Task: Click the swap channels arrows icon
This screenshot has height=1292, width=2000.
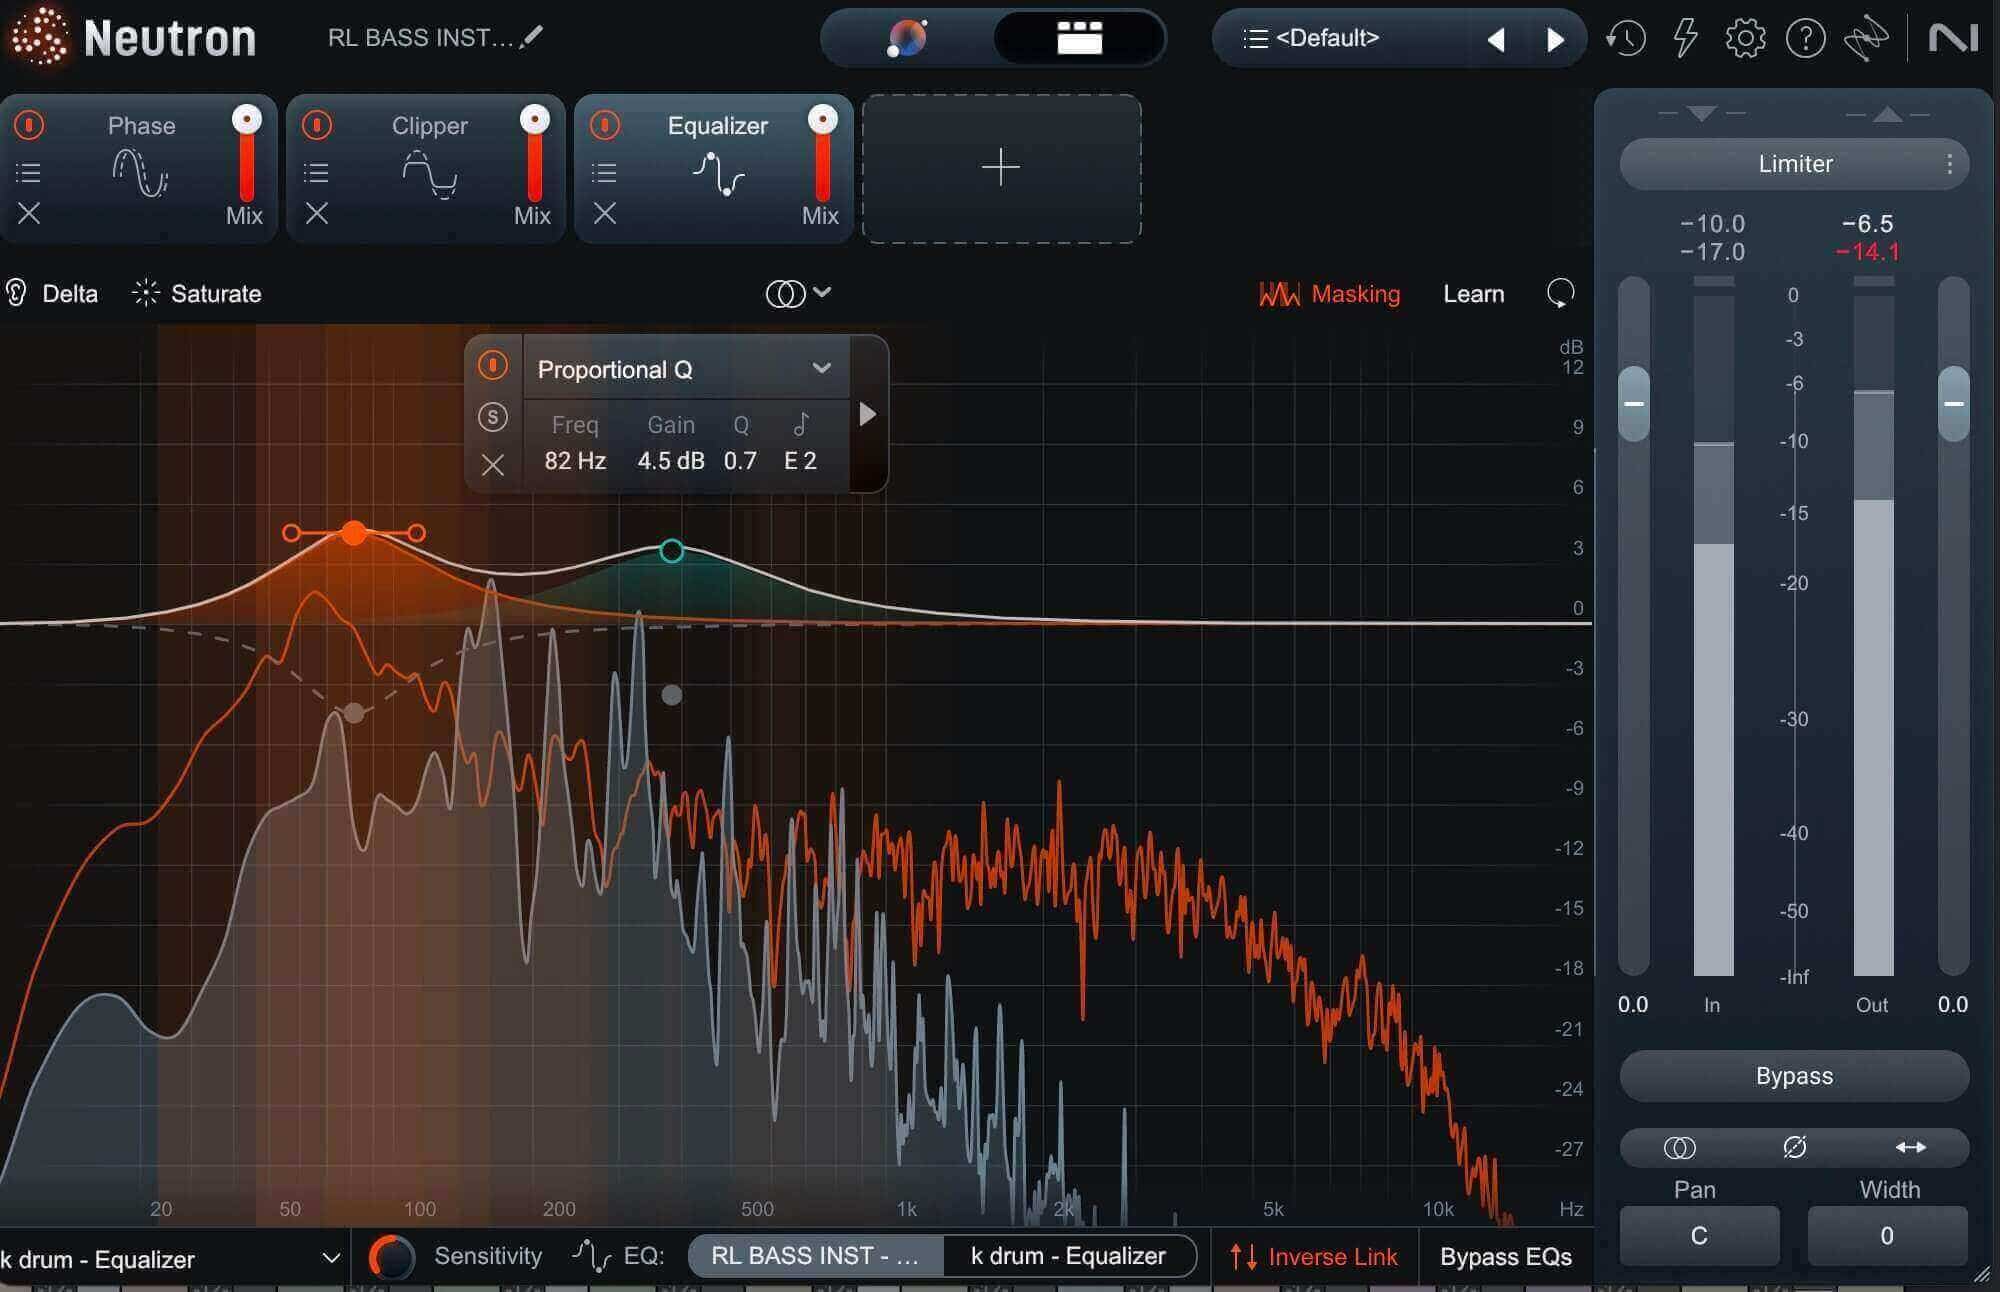Action: (x=1910, y=1147)
